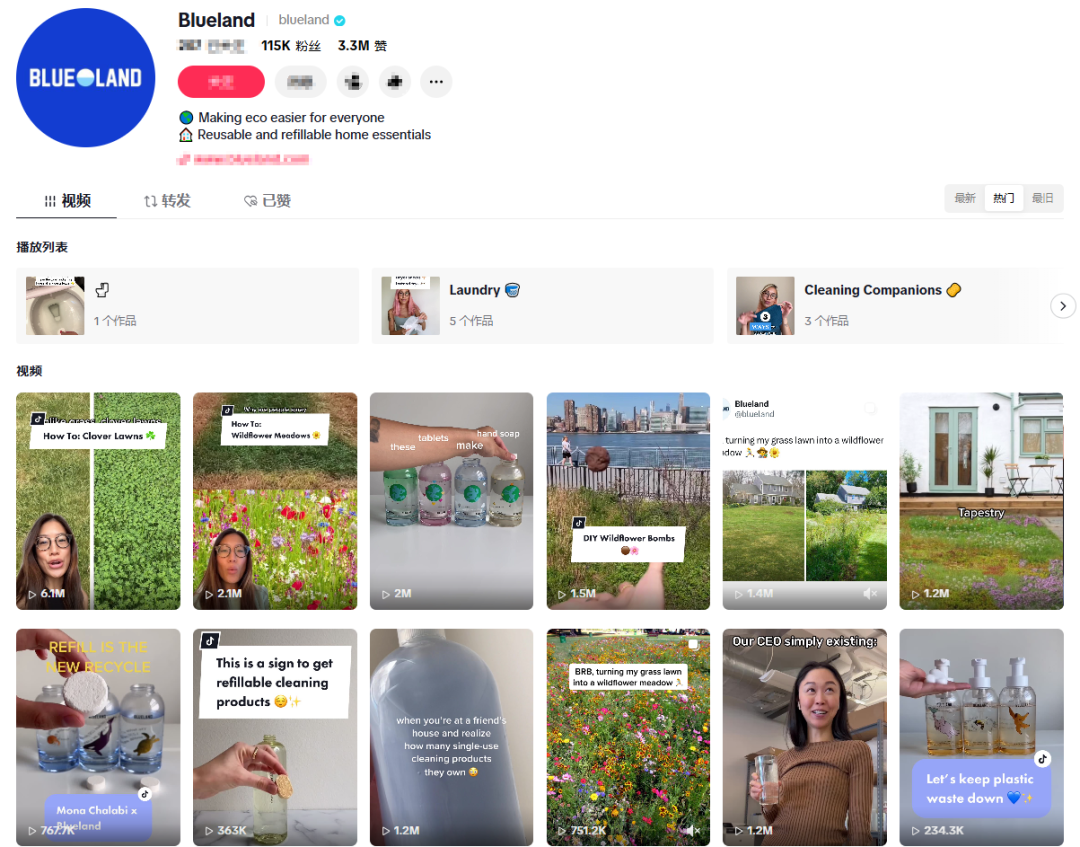Show more playlists with the right chevron

tap(1063, 306)
